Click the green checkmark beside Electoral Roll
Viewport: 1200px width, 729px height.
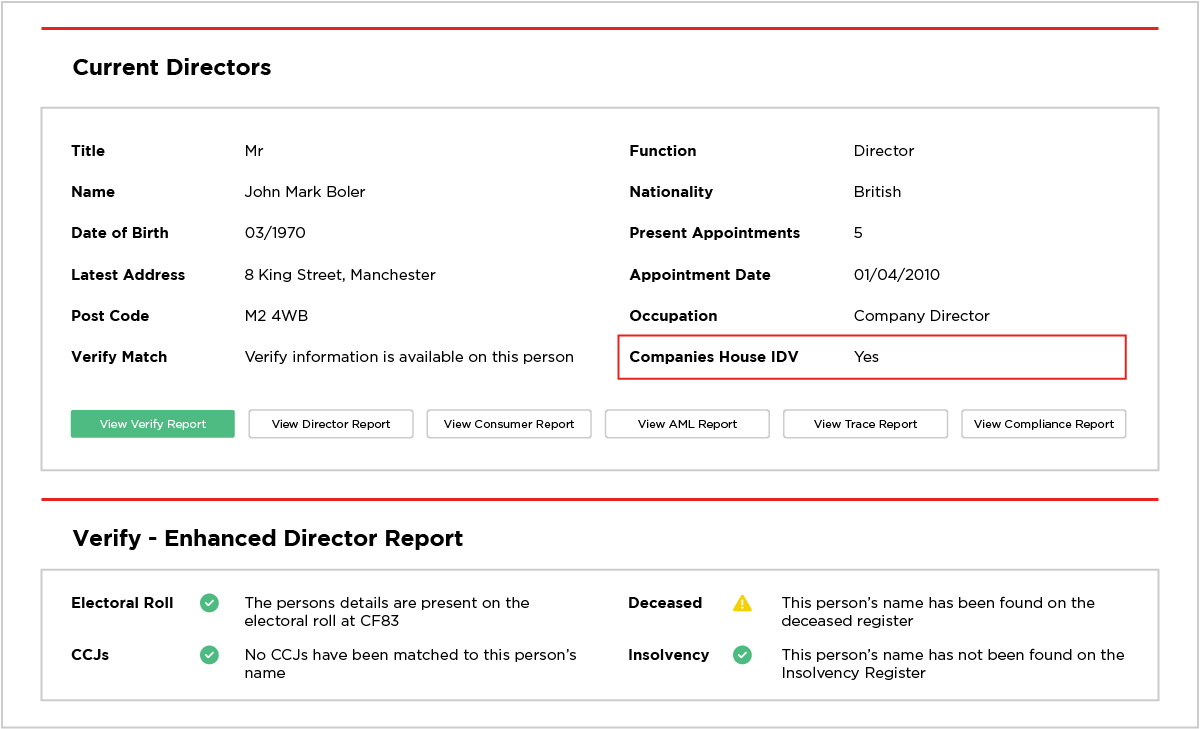click(209, 603)
